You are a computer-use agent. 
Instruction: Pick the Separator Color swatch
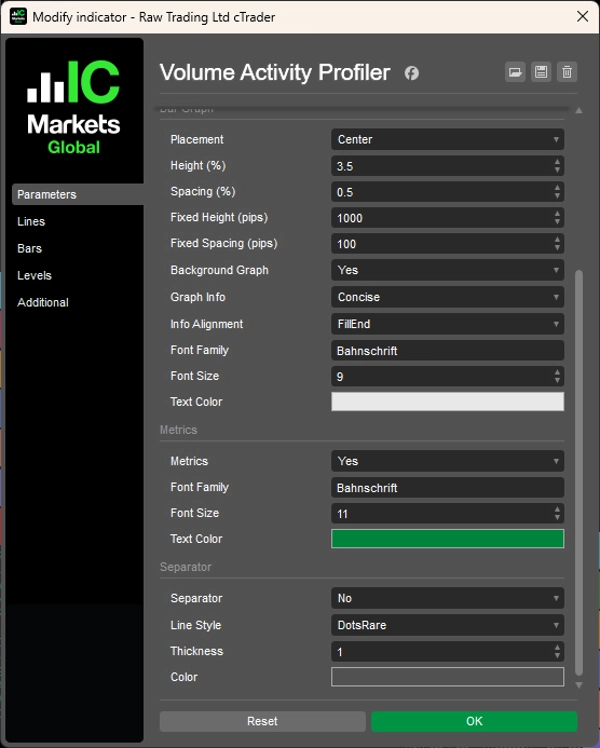click(447, 677)
